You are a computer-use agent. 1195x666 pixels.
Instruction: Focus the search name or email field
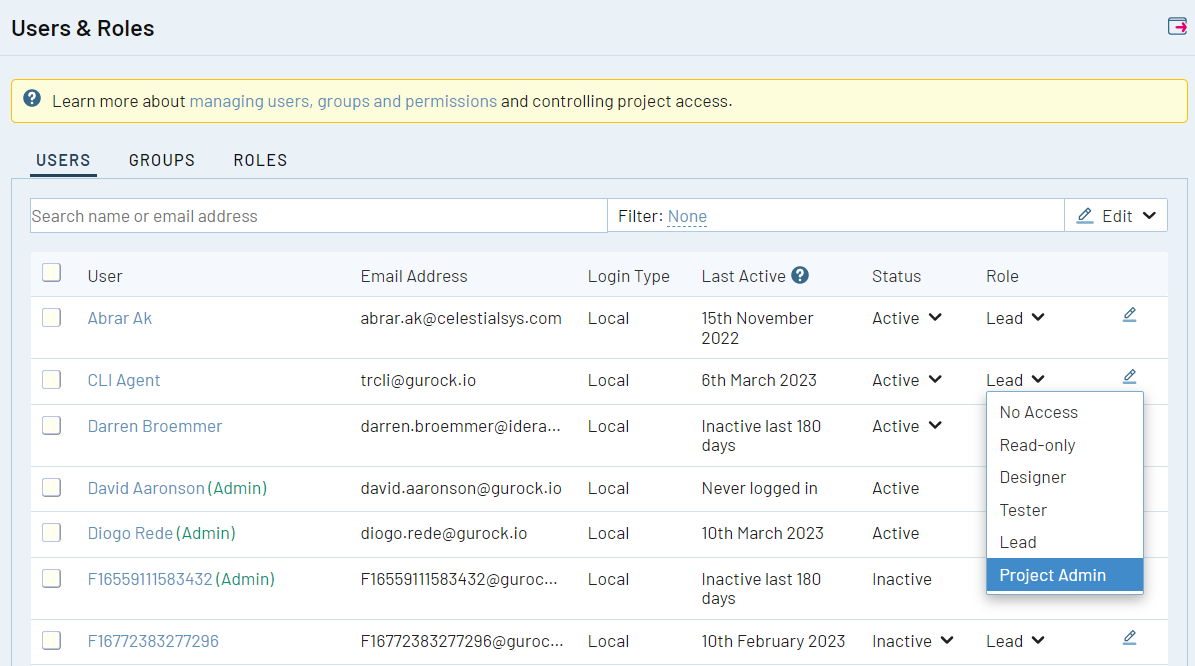coord(319,216)
